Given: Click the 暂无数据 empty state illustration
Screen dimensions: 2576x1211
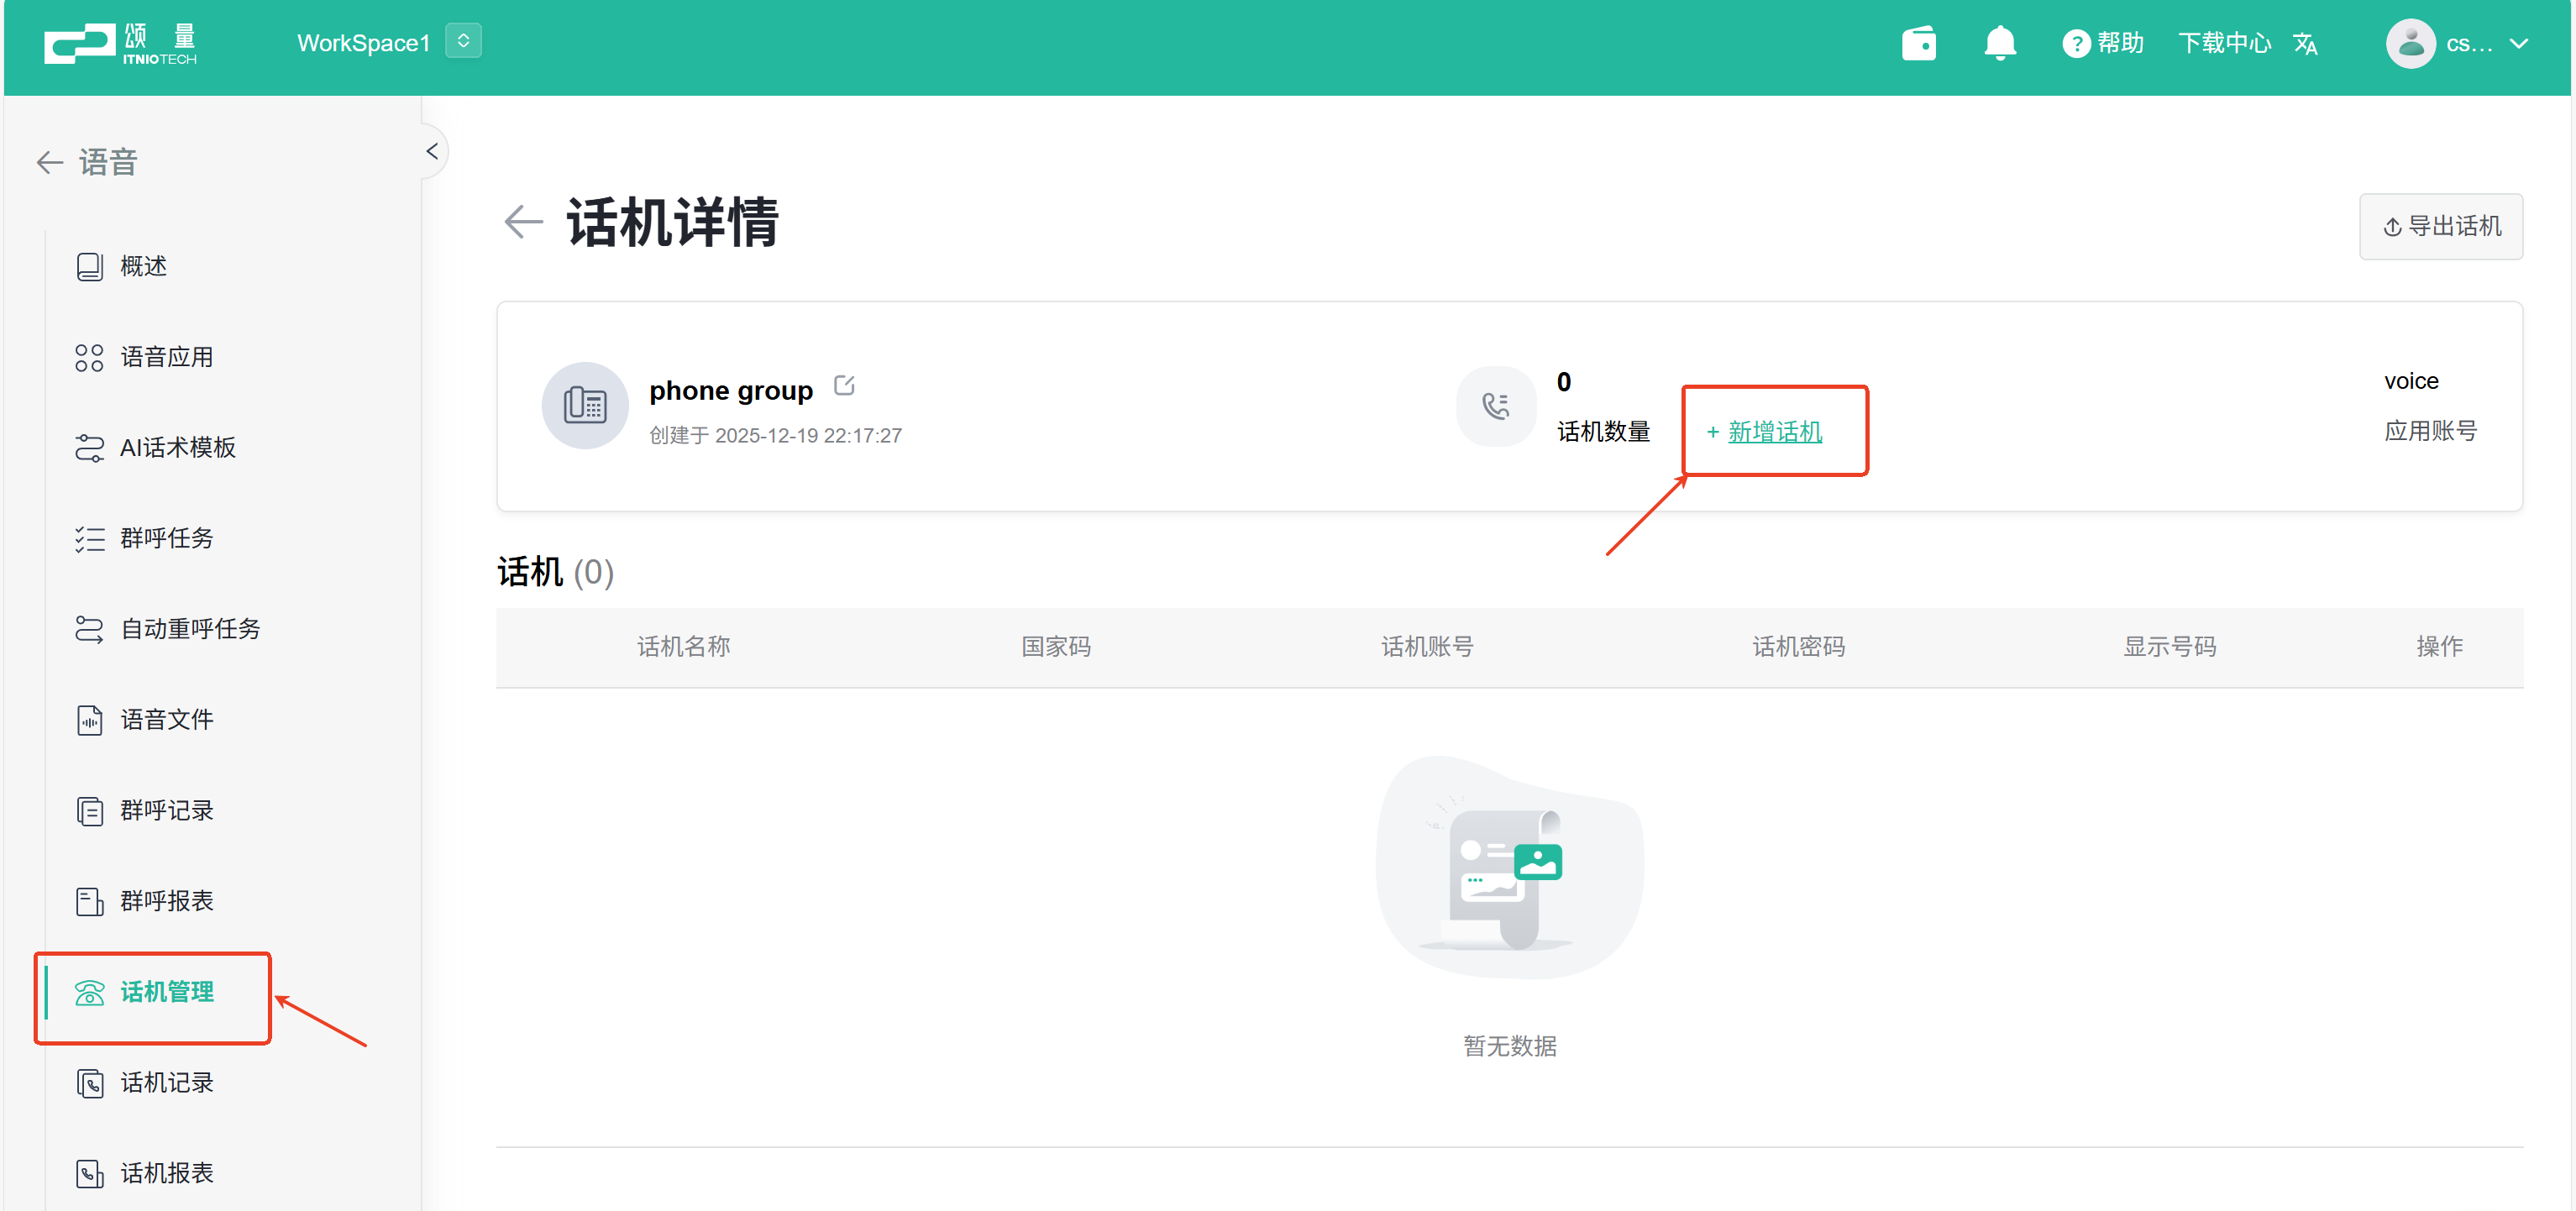Looking at the screenshot, I should coord(1509,866).
